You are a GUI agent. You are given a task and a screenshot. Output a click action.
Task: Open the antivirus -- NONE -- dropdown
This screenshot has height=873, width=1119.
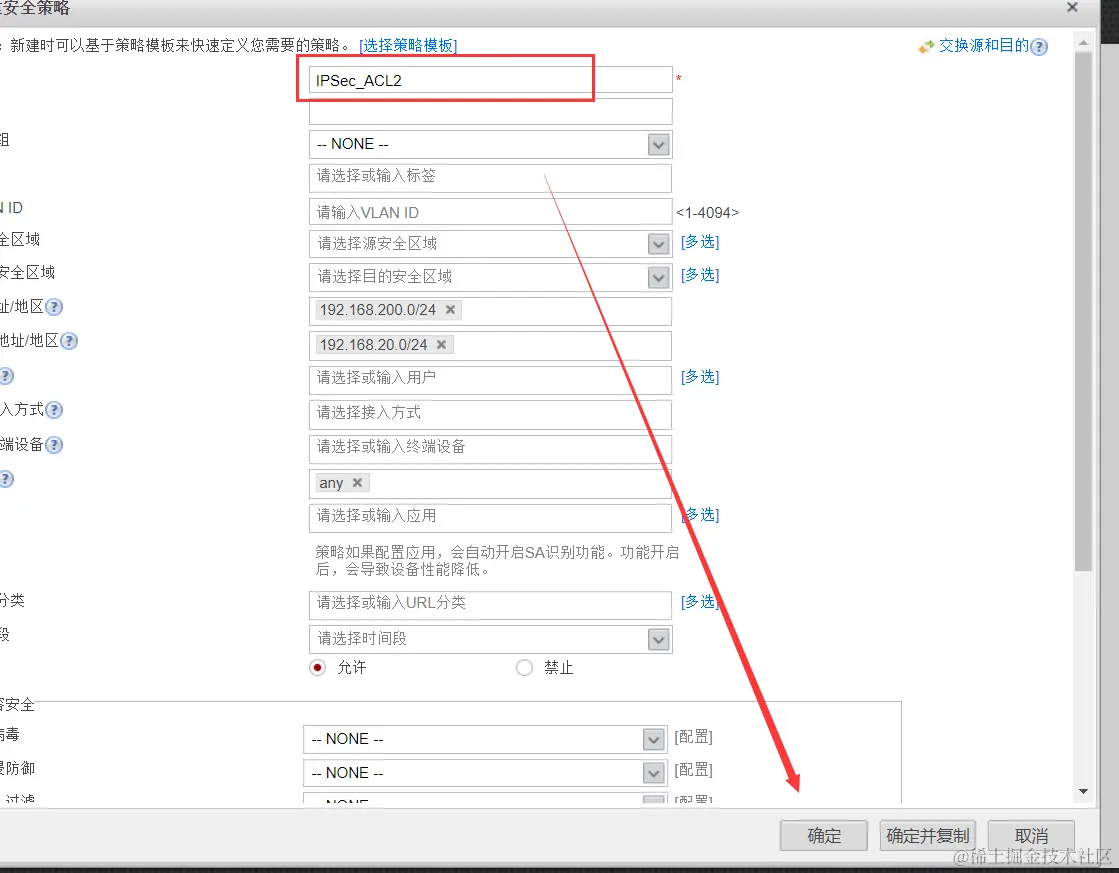click(x=485, y=740)
